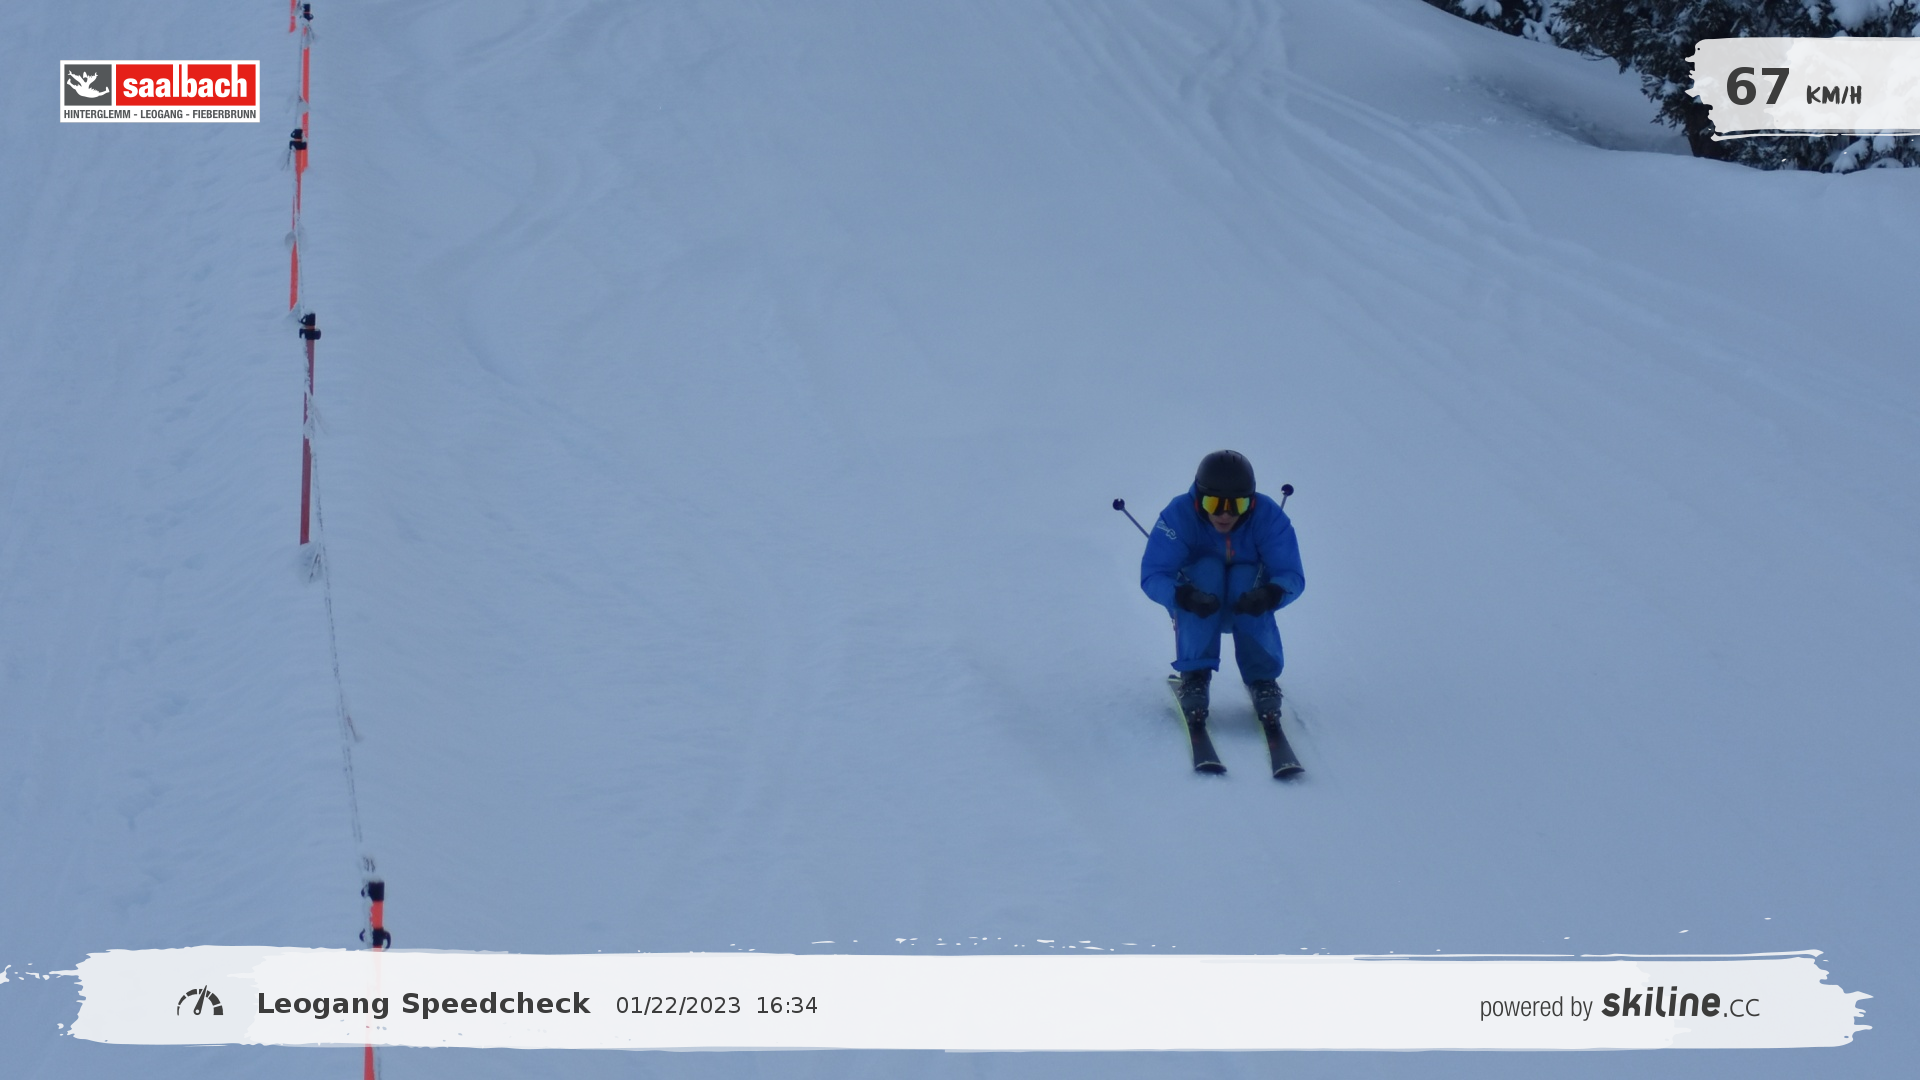The height and width of the screenshot is (1080, 1920).
Task: Click the Saalbach logo
Action: pyautogui.click(x=160, y=91)
